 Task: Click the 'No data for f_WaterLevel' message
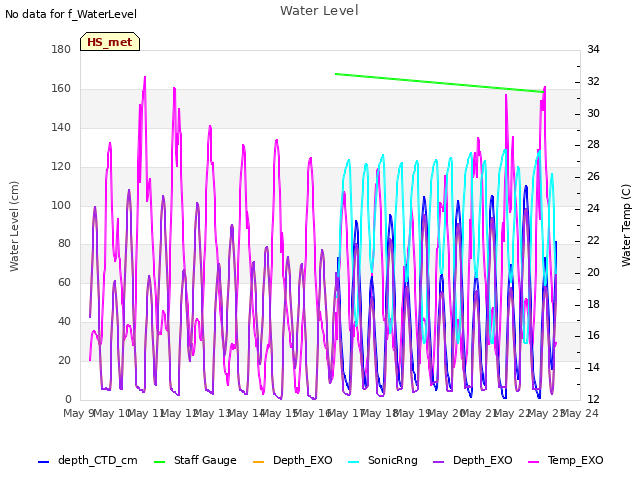point(71,14)
